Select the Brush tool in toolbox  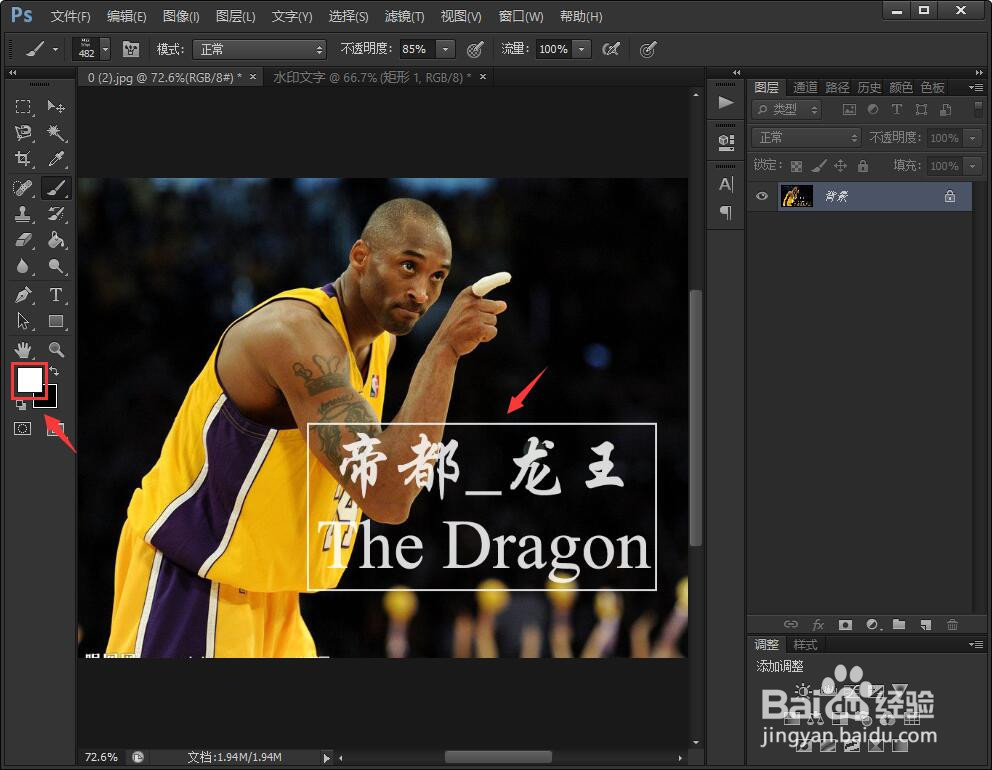[56, 188]
